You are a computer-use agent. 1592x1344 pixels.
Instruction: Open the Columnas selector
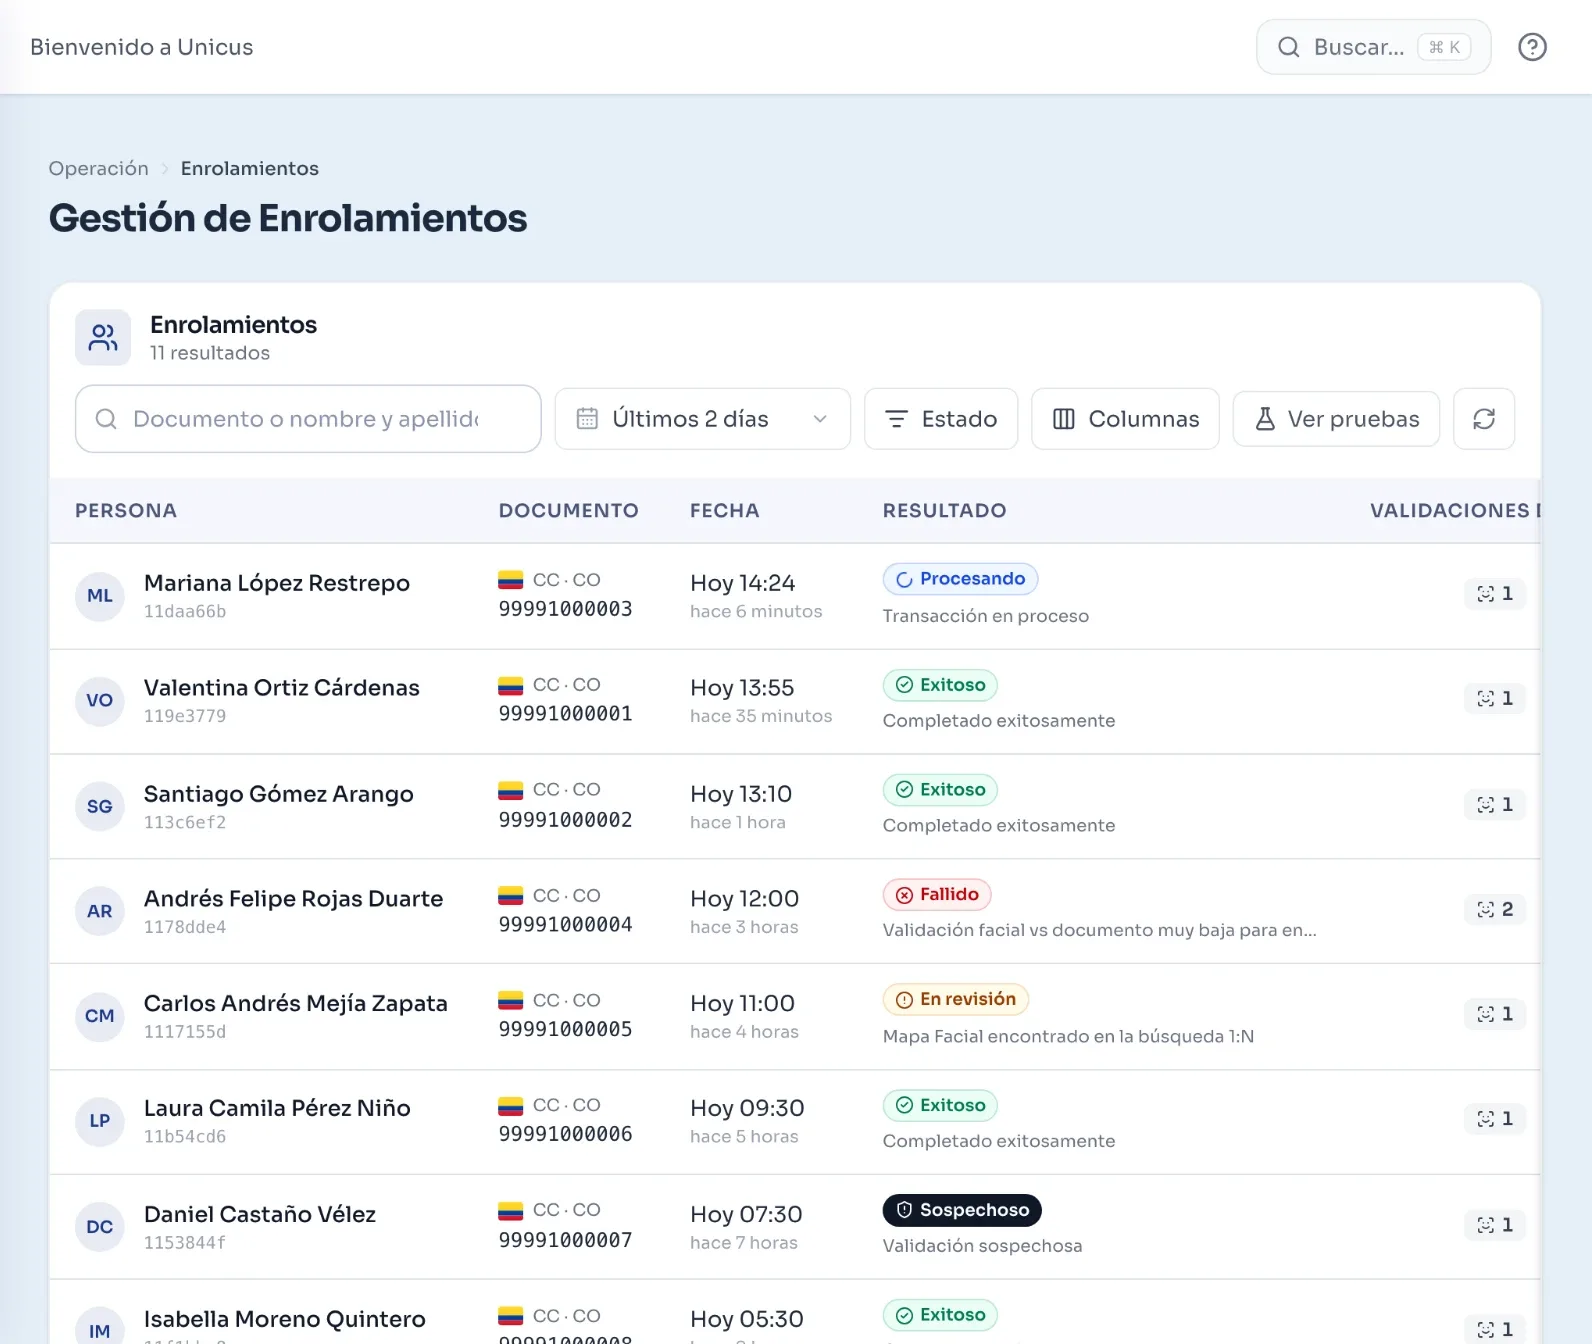click(1125, 419)
